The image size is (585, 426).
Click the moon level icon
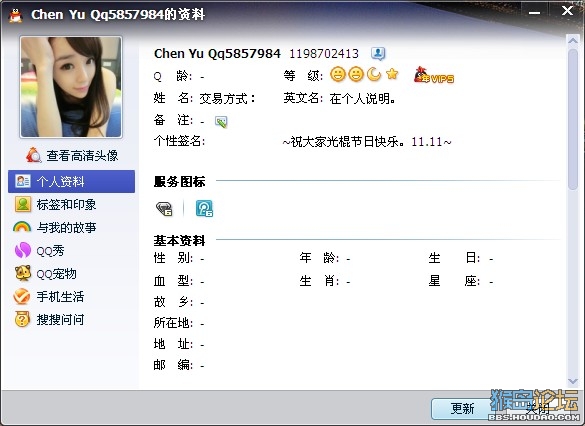coord(374,74)
